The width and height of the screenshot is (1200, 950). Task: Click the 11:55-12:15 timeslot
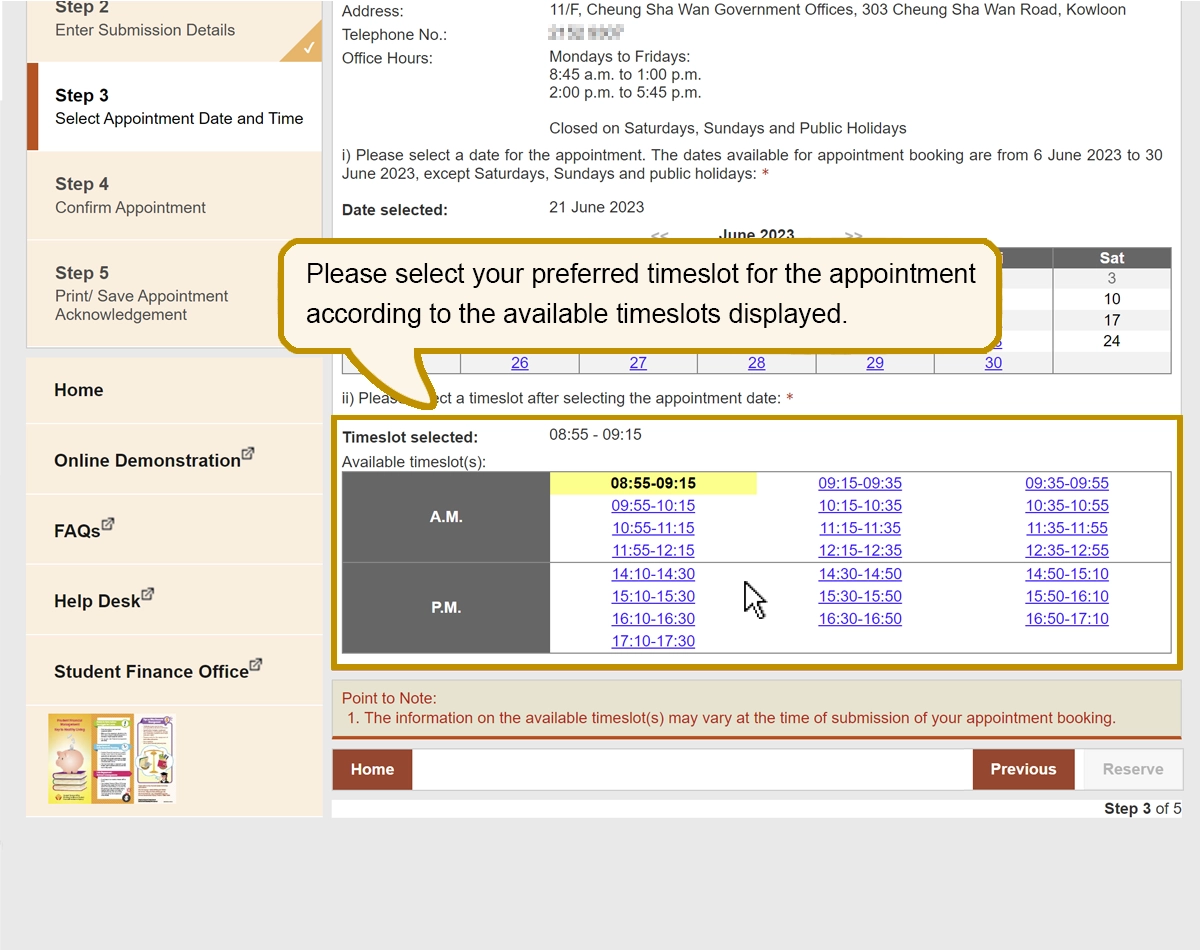653,551
